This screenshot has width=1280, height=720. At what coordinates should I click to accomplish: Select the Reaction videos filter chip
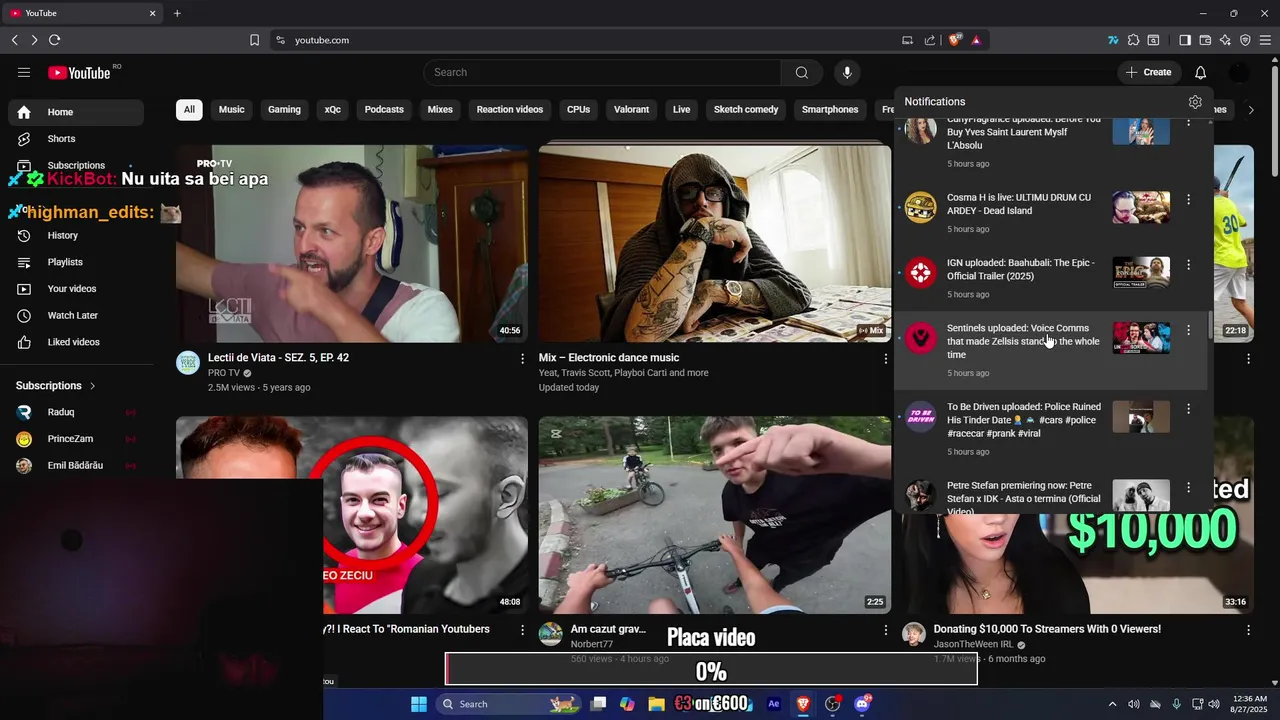pos(510,110)
